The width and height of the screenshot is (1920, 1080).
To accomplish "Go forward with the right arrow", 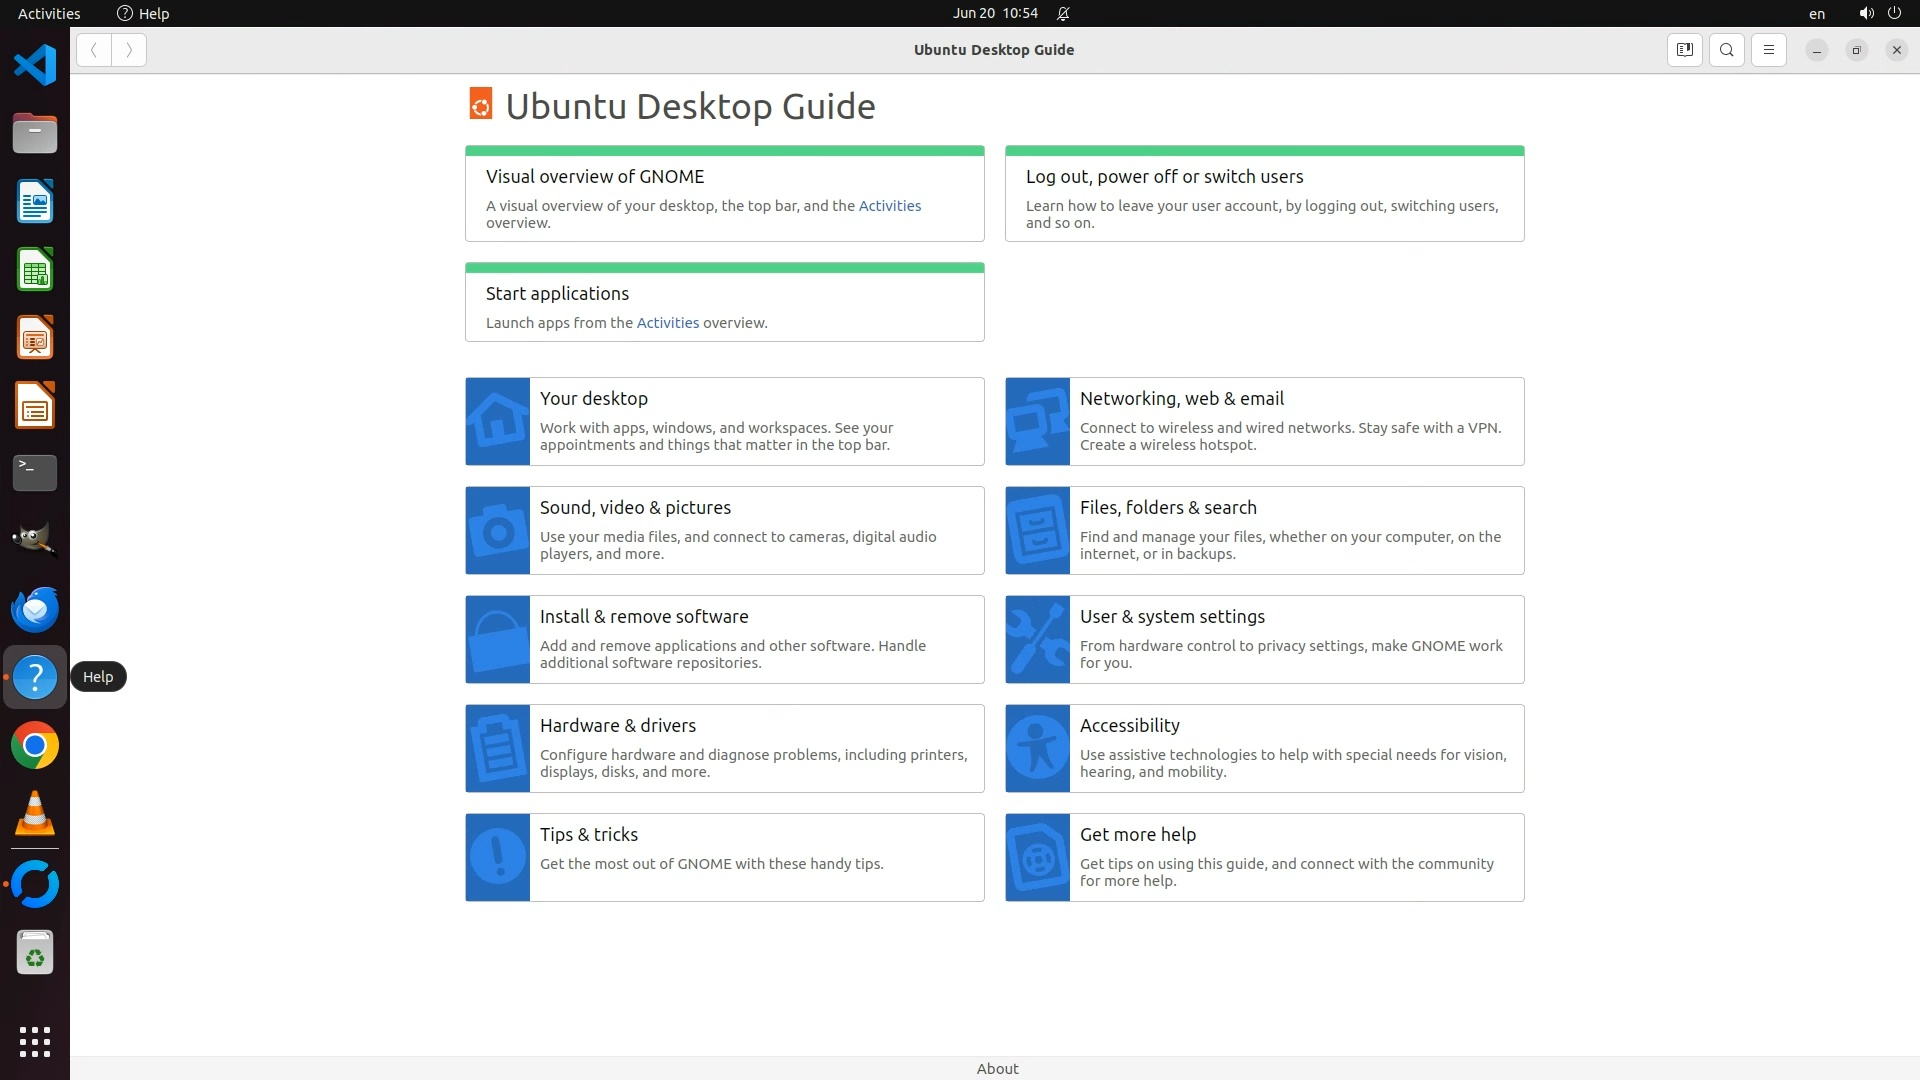I will click(129, 50).
